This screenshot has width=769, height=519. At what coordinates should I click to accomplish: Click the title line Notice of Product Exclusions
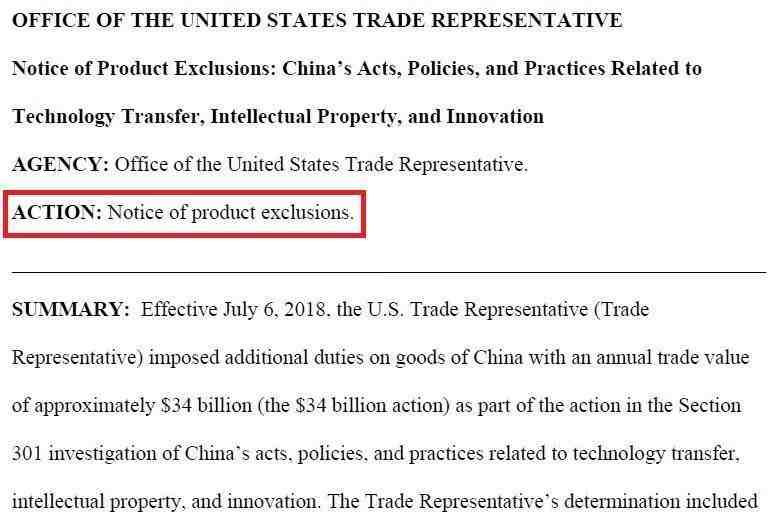coord(357,69)
